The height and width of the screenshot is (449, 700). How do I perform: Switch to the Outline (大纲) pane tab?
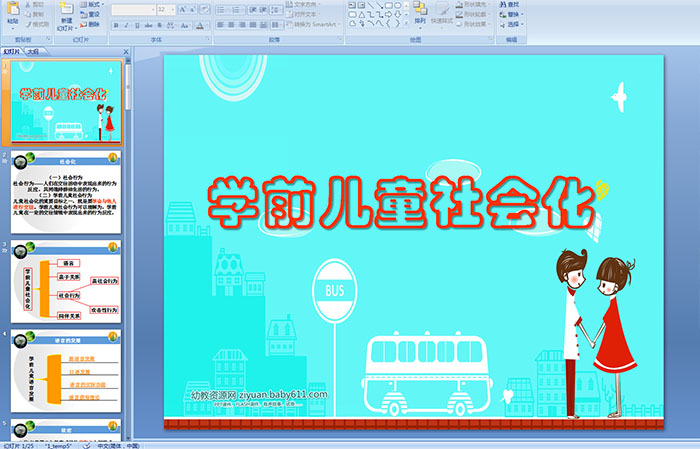pos(34,52)
